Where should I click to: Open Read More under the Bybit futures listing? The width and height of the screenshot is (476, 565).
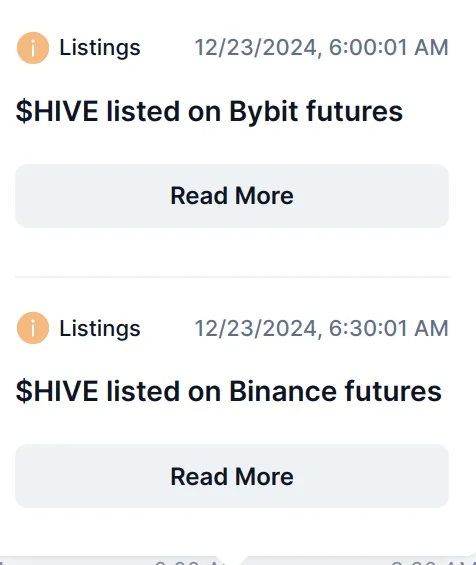point(232,196)
